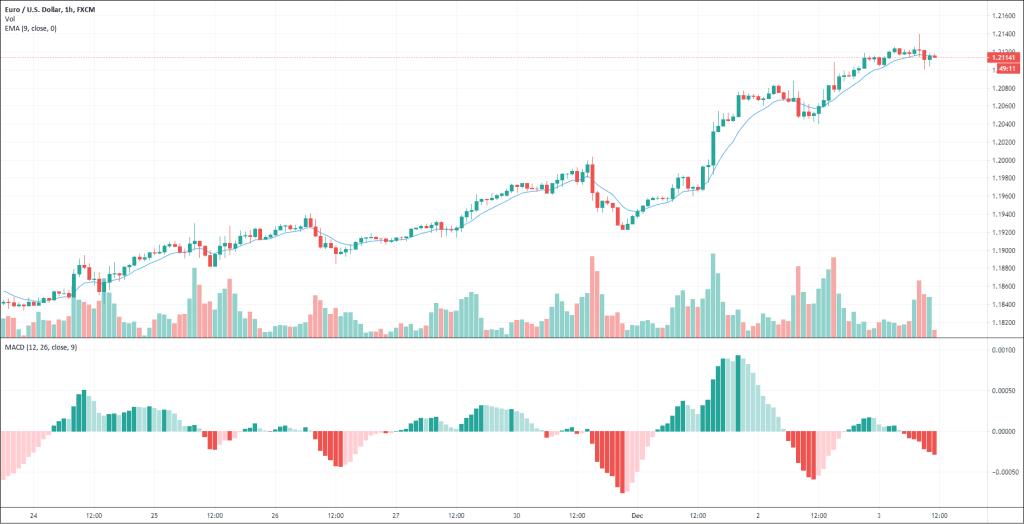
Task: Click the 0.00100 MACD scale label
Action: tap(1004, 350)
